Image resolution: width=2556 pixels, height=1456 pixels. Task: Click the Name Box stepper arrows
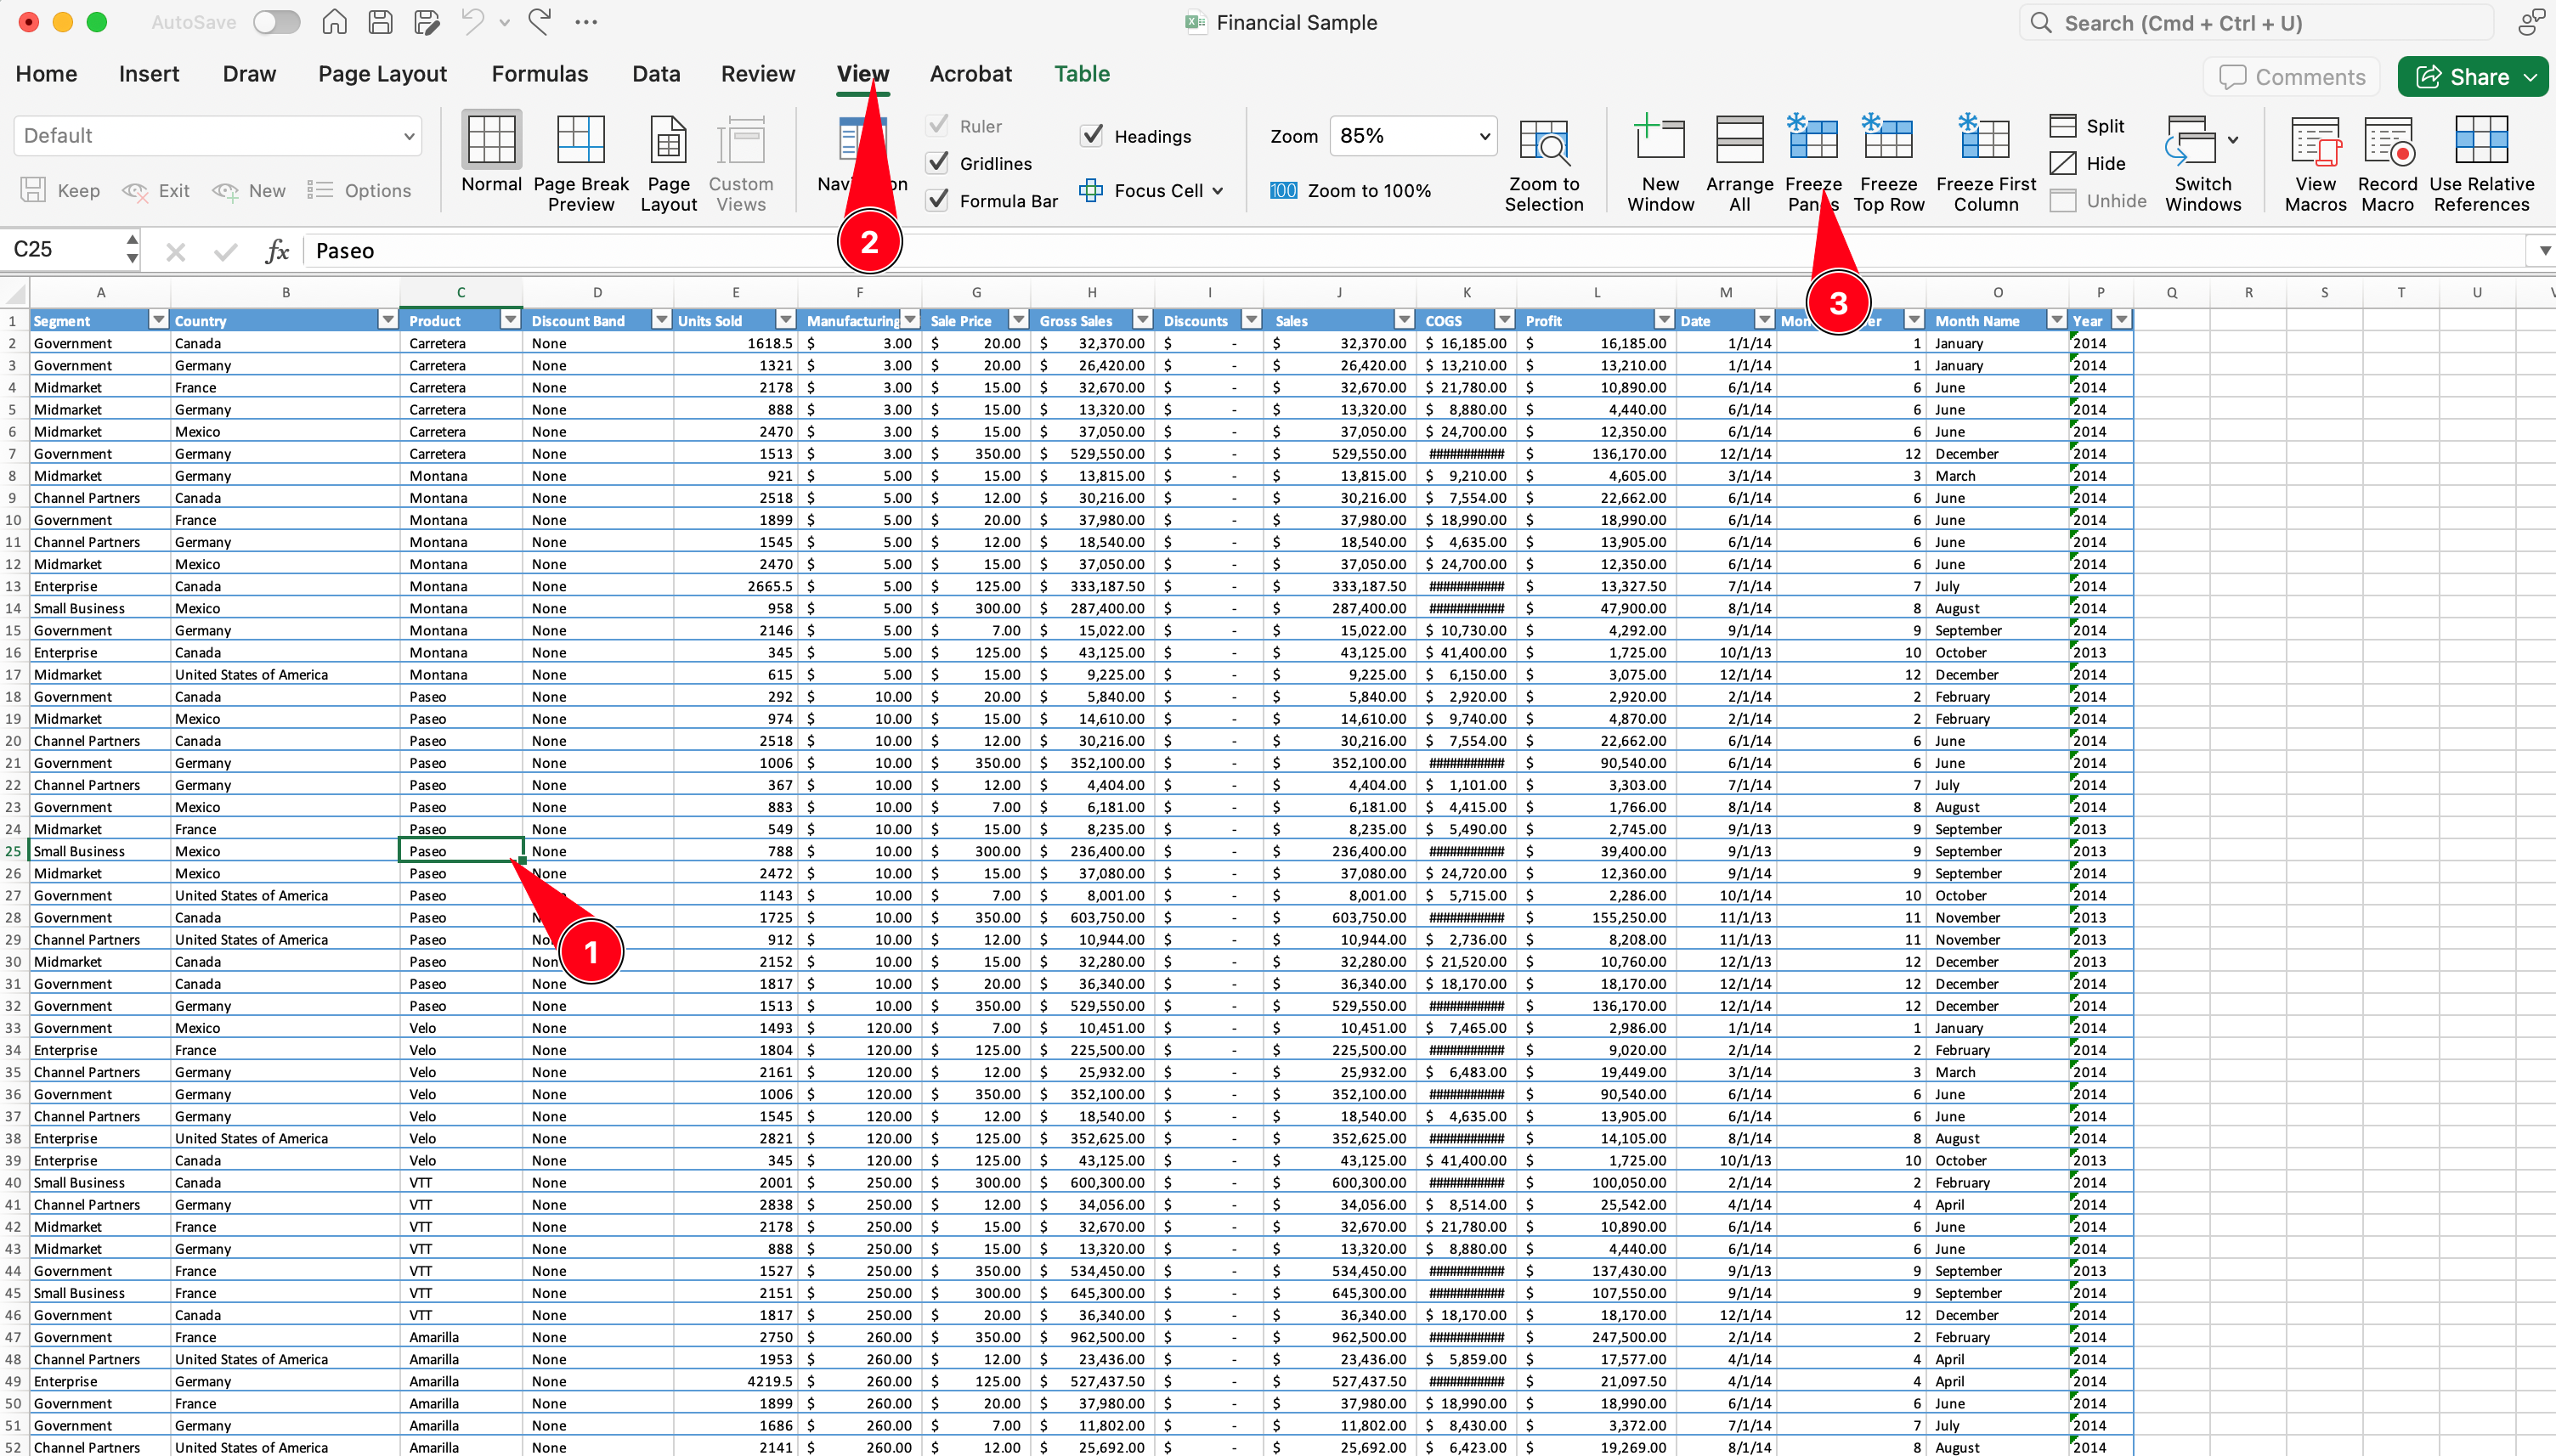pos(132,249)
